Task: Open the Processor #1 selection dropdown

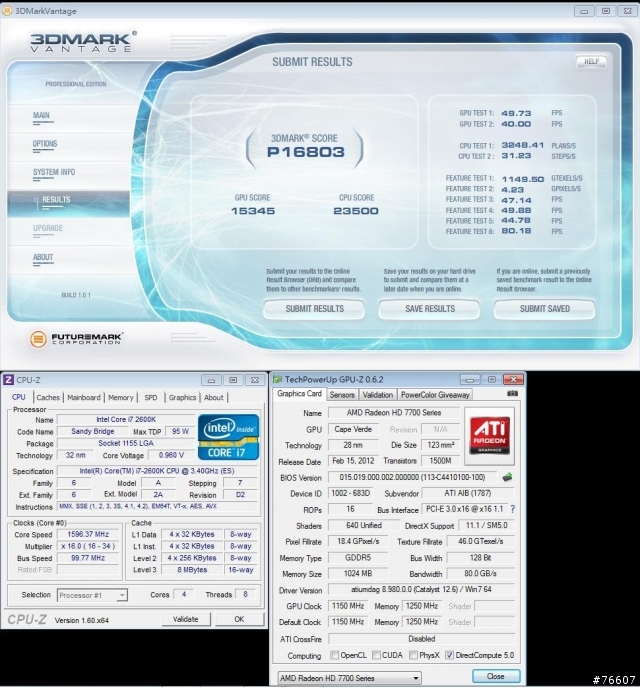Action: (x=92, y=595)
